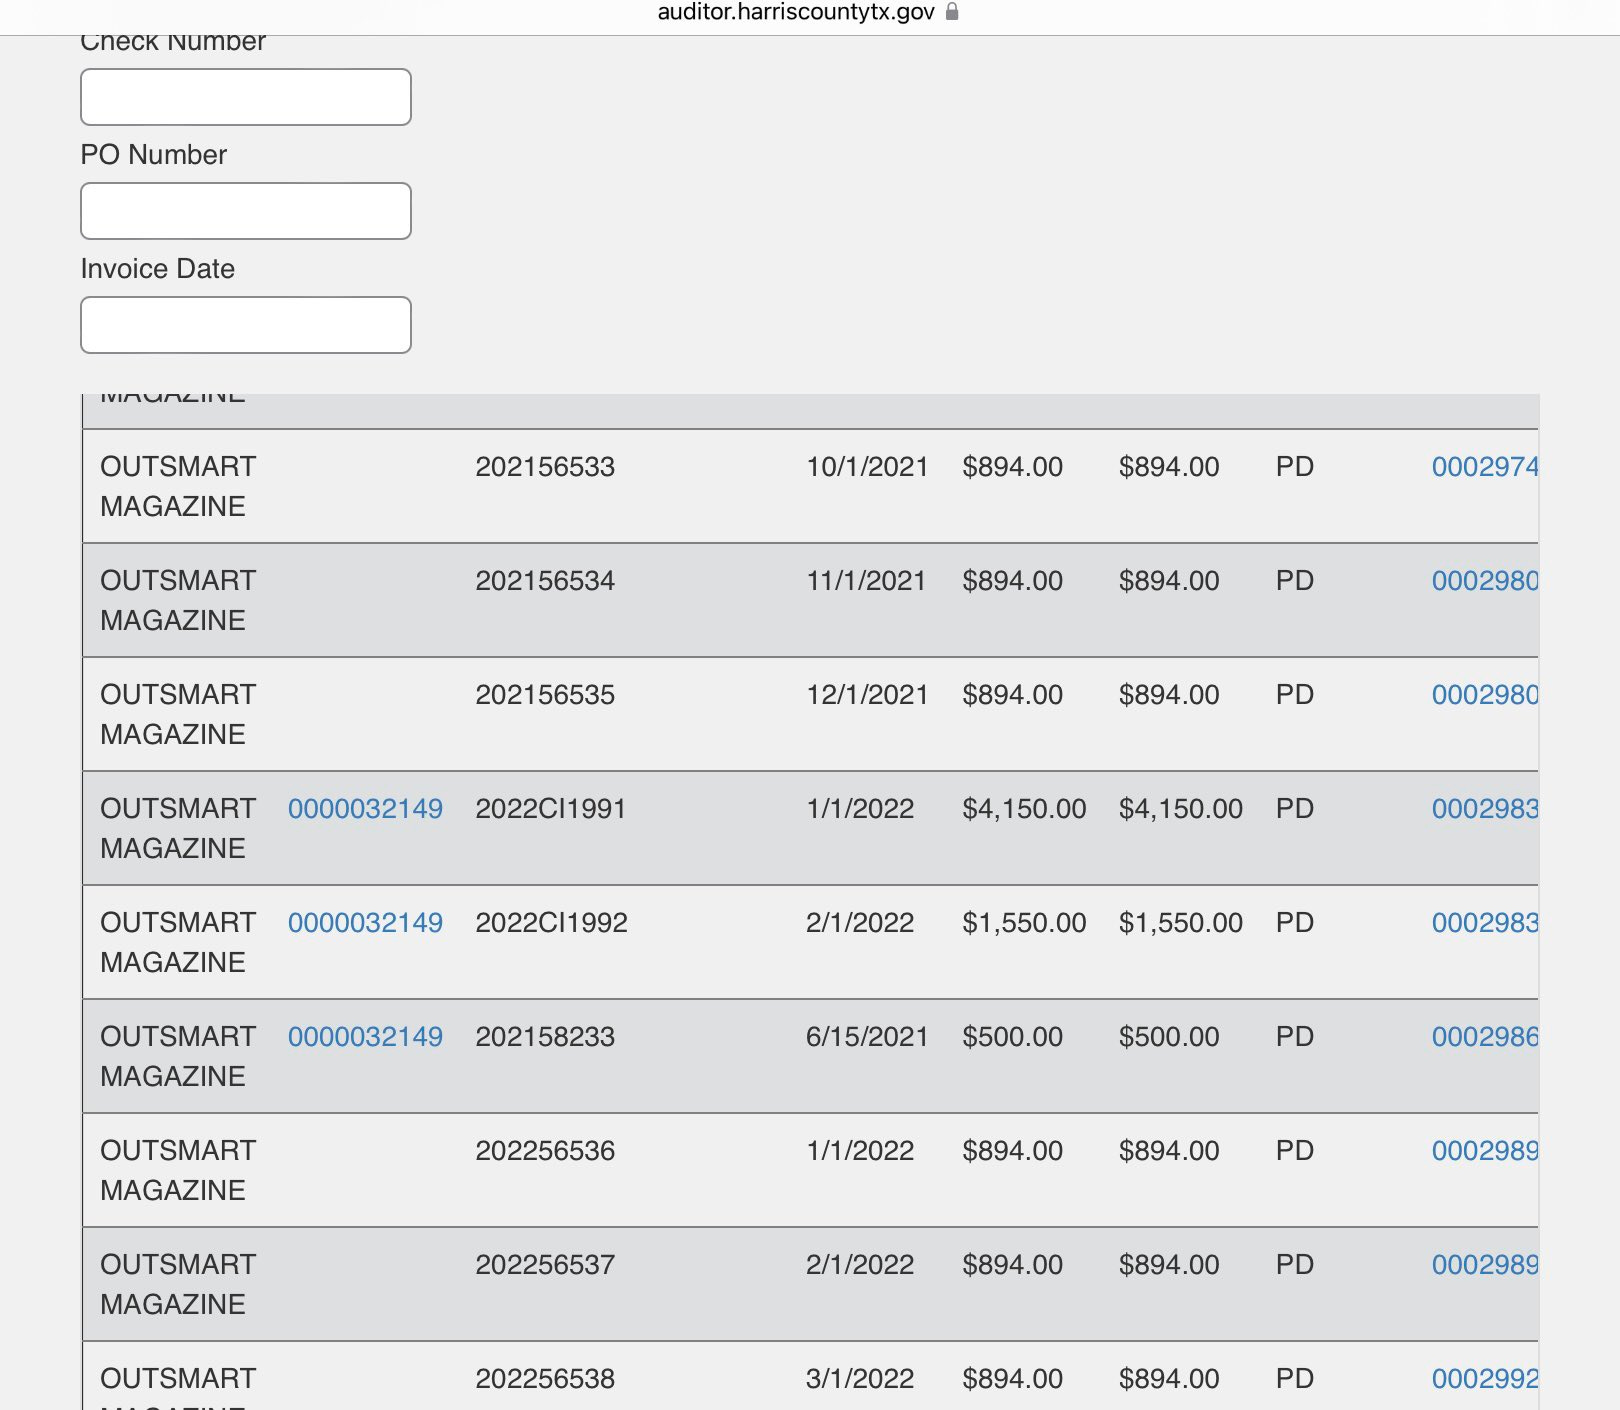1620x1410 pixels.
Task: Click the invoice date 10/1/2021
Action: coord(867,467)
